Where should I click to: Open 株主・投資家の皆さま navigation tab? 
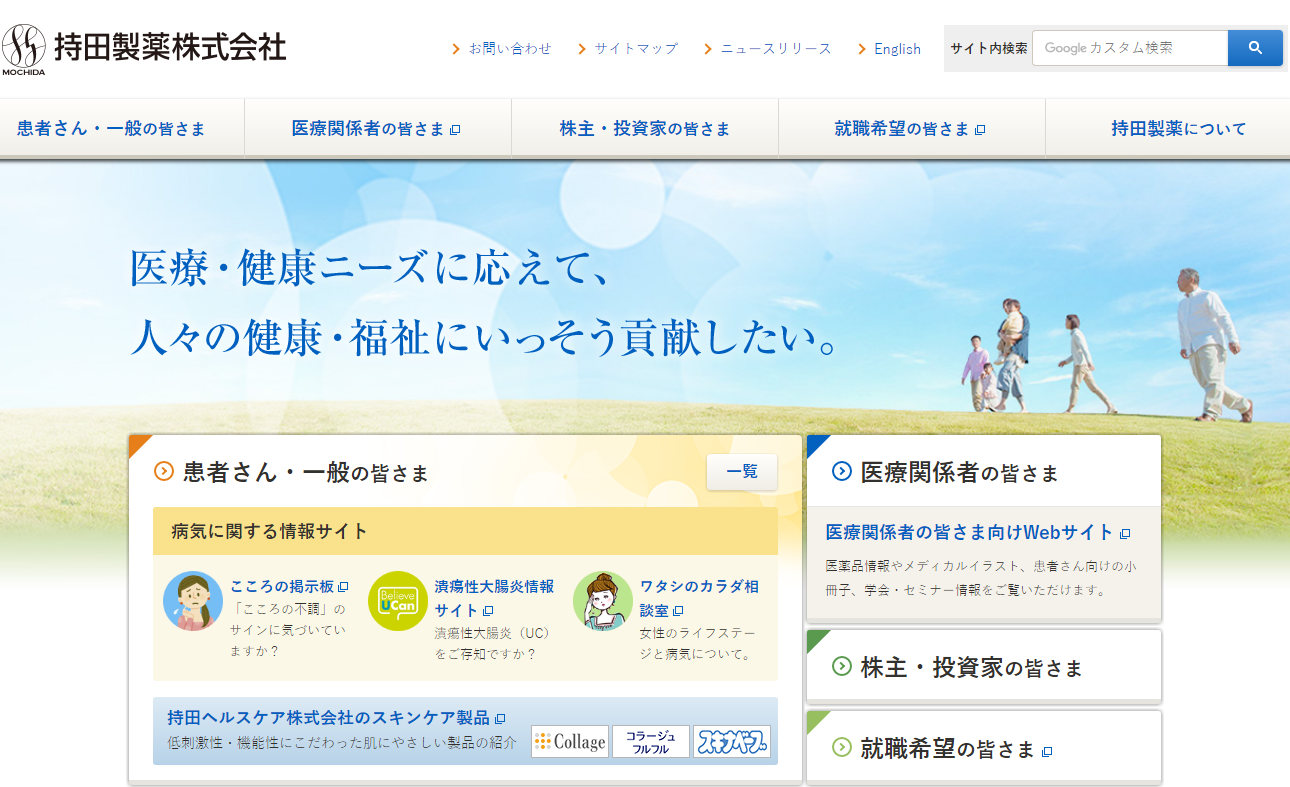click(x=645, y=128)
